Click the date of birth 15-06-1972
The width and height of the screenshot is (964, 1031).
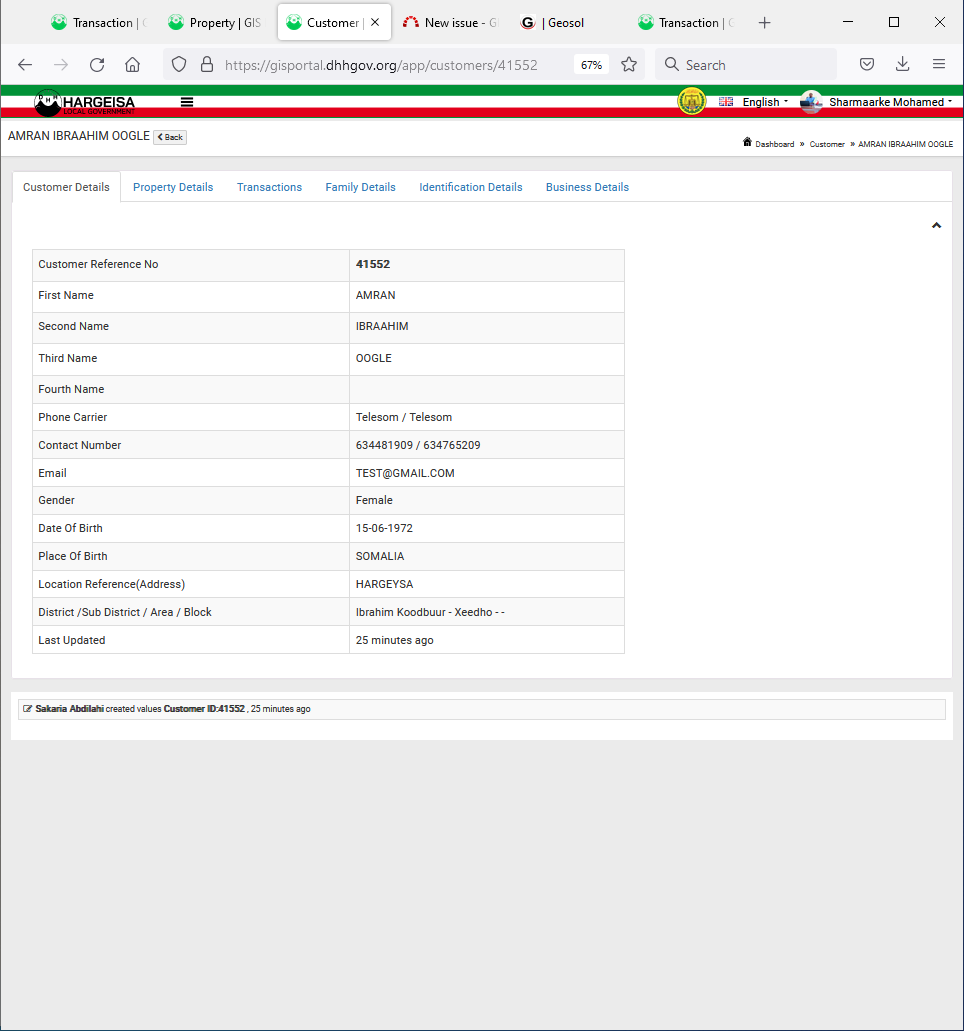pyautogui.click(x=385, y=529)
